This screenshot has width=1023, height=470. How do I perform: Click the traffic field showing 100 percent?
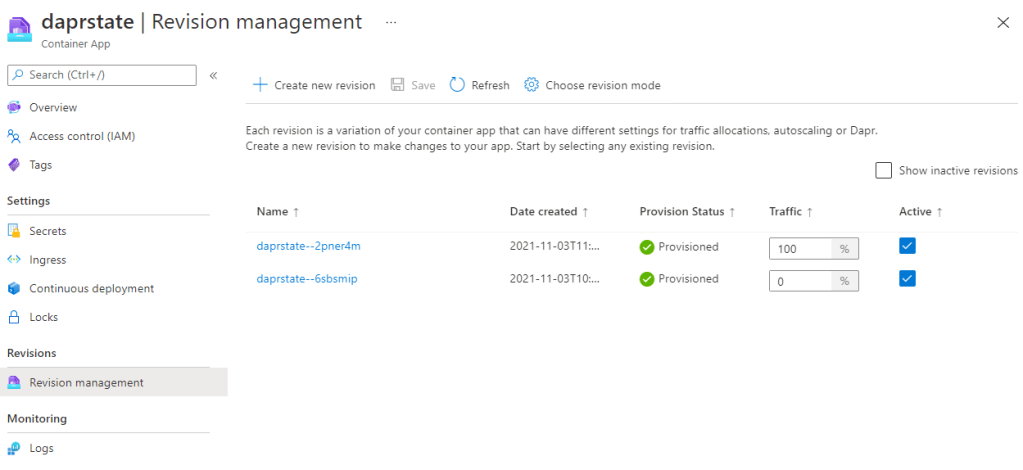tap(800, 249)
